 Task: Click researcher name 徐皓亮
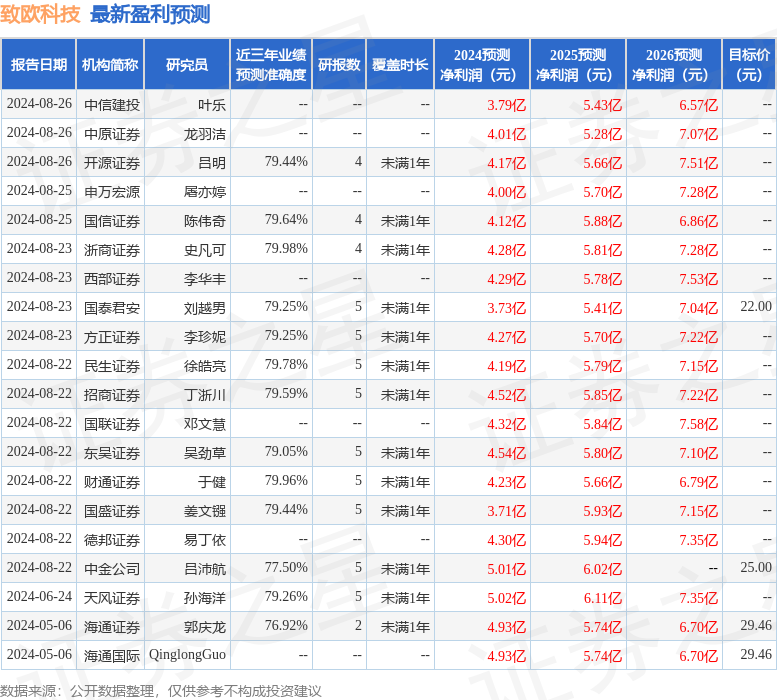click(x=205, y=366)
